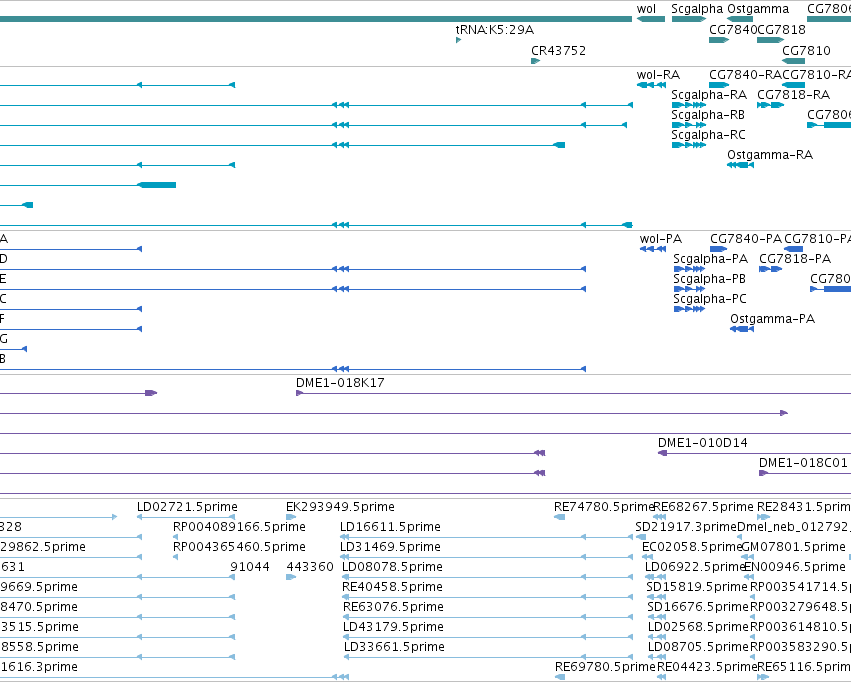Select the Scgalpha-PB protein label
851x682 pixels.
[x=709, y=279]
